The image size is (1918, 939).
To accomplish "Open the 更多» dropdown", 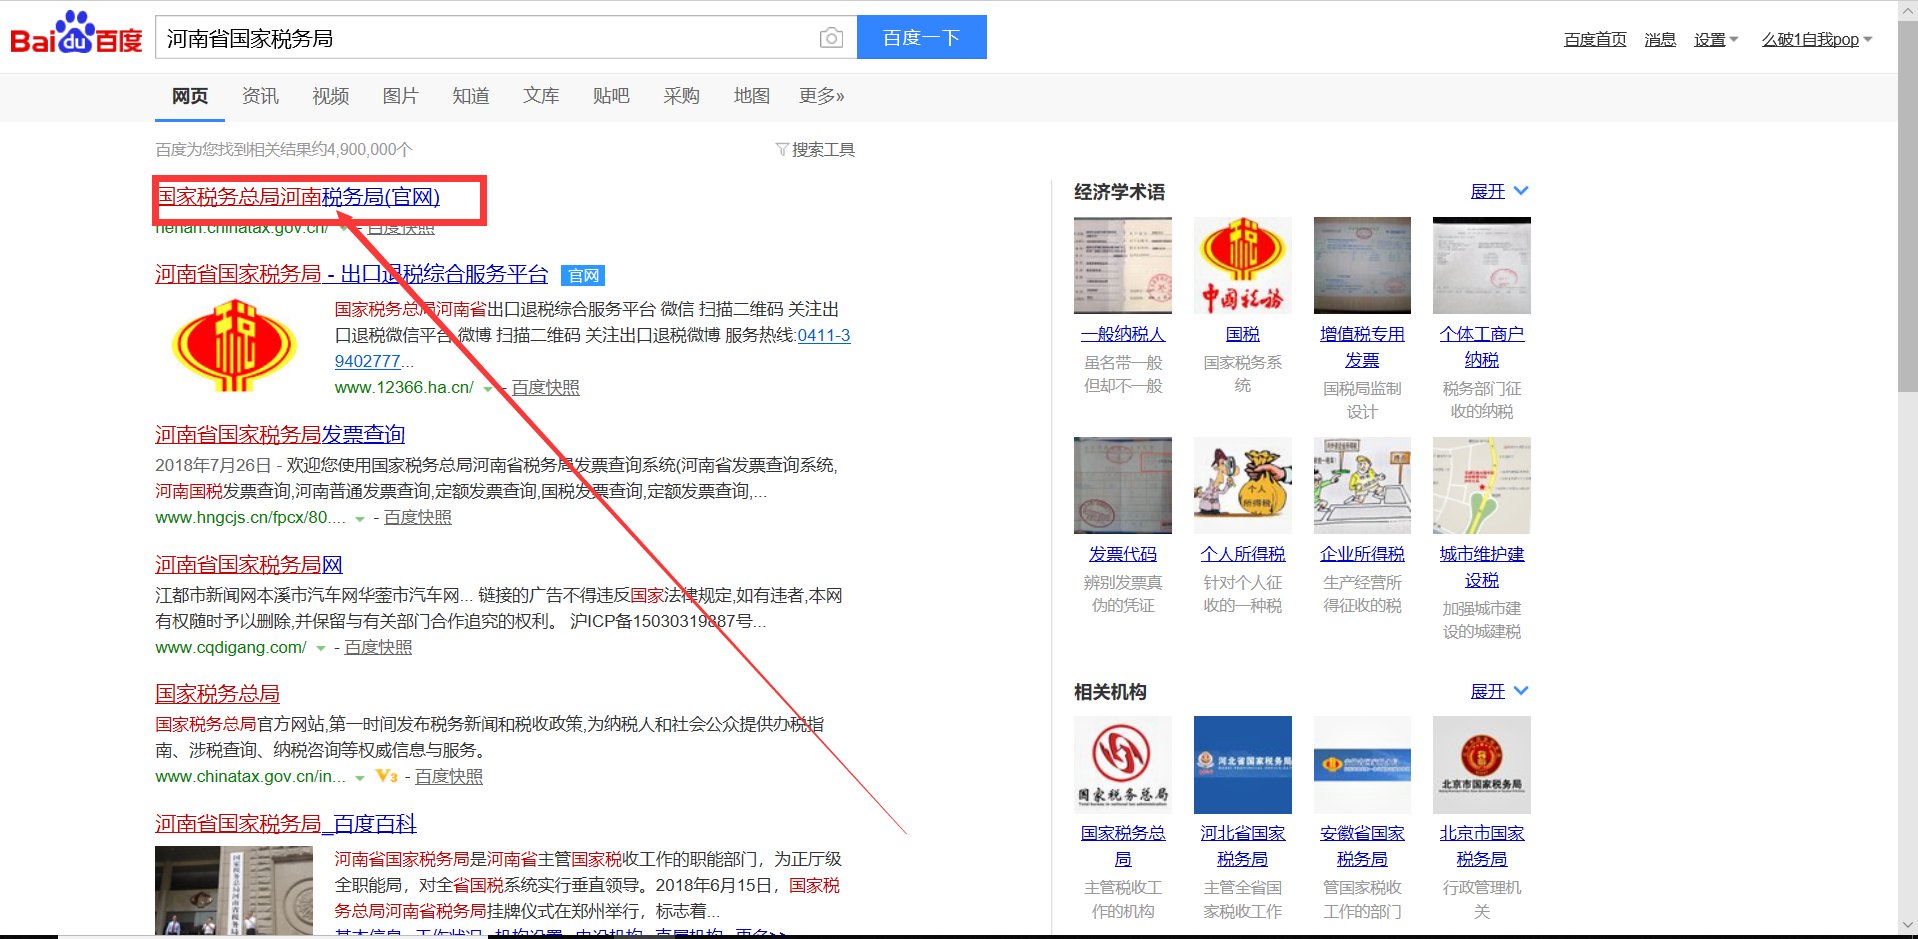I will click(x=821, y=95).
